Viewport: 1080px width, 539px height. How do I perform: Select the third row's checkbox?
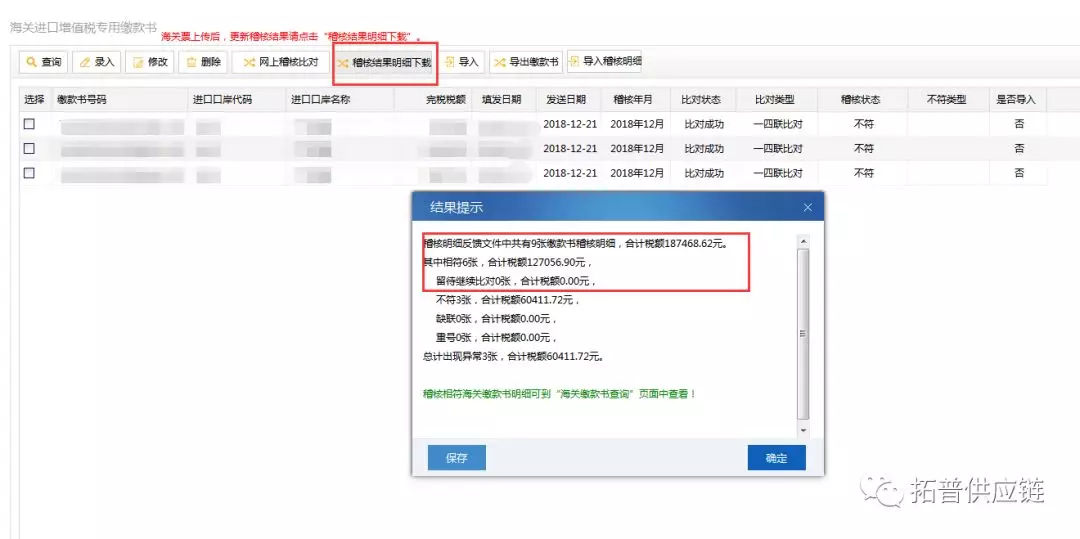[x=29, y=173]
